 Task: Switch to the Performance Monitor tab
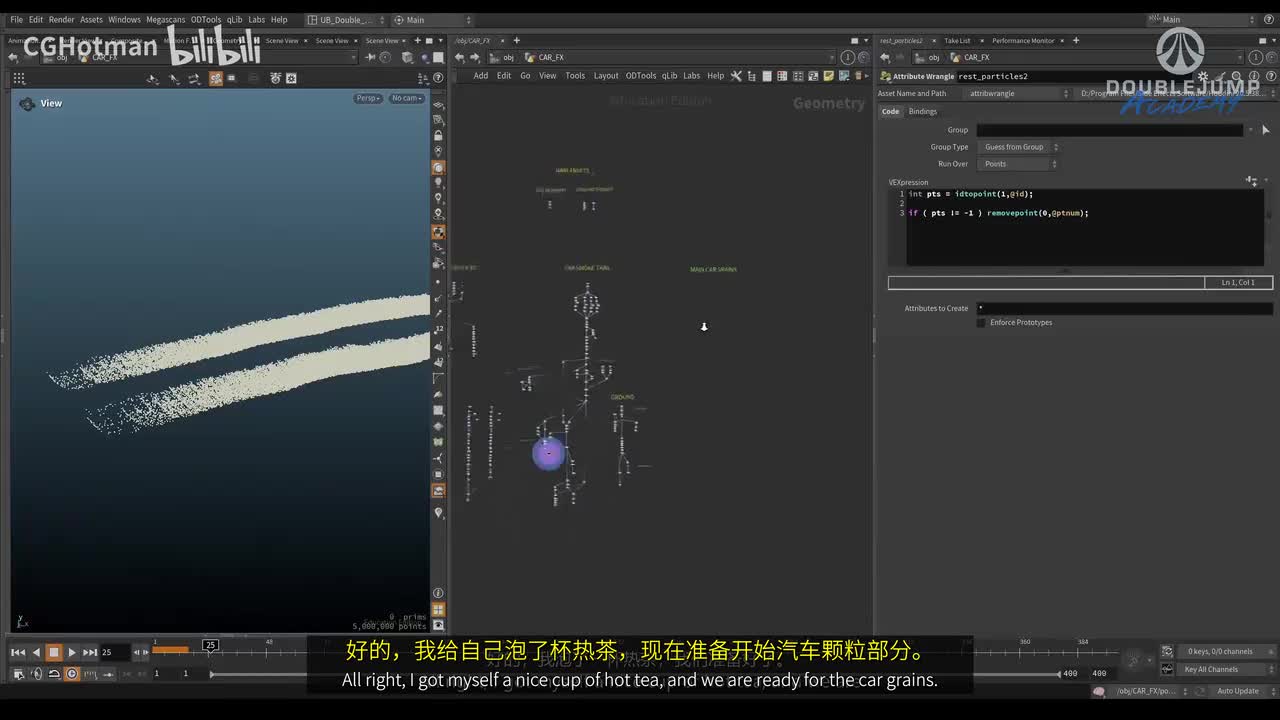coord(1023,41)
